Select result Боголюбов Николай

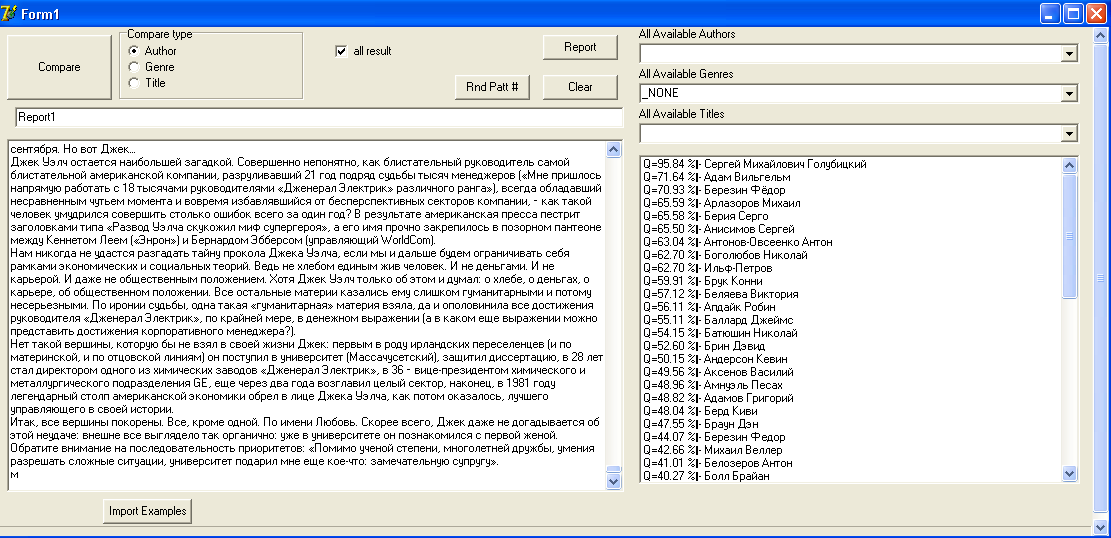pyautogui.click(x=725, y=255)
